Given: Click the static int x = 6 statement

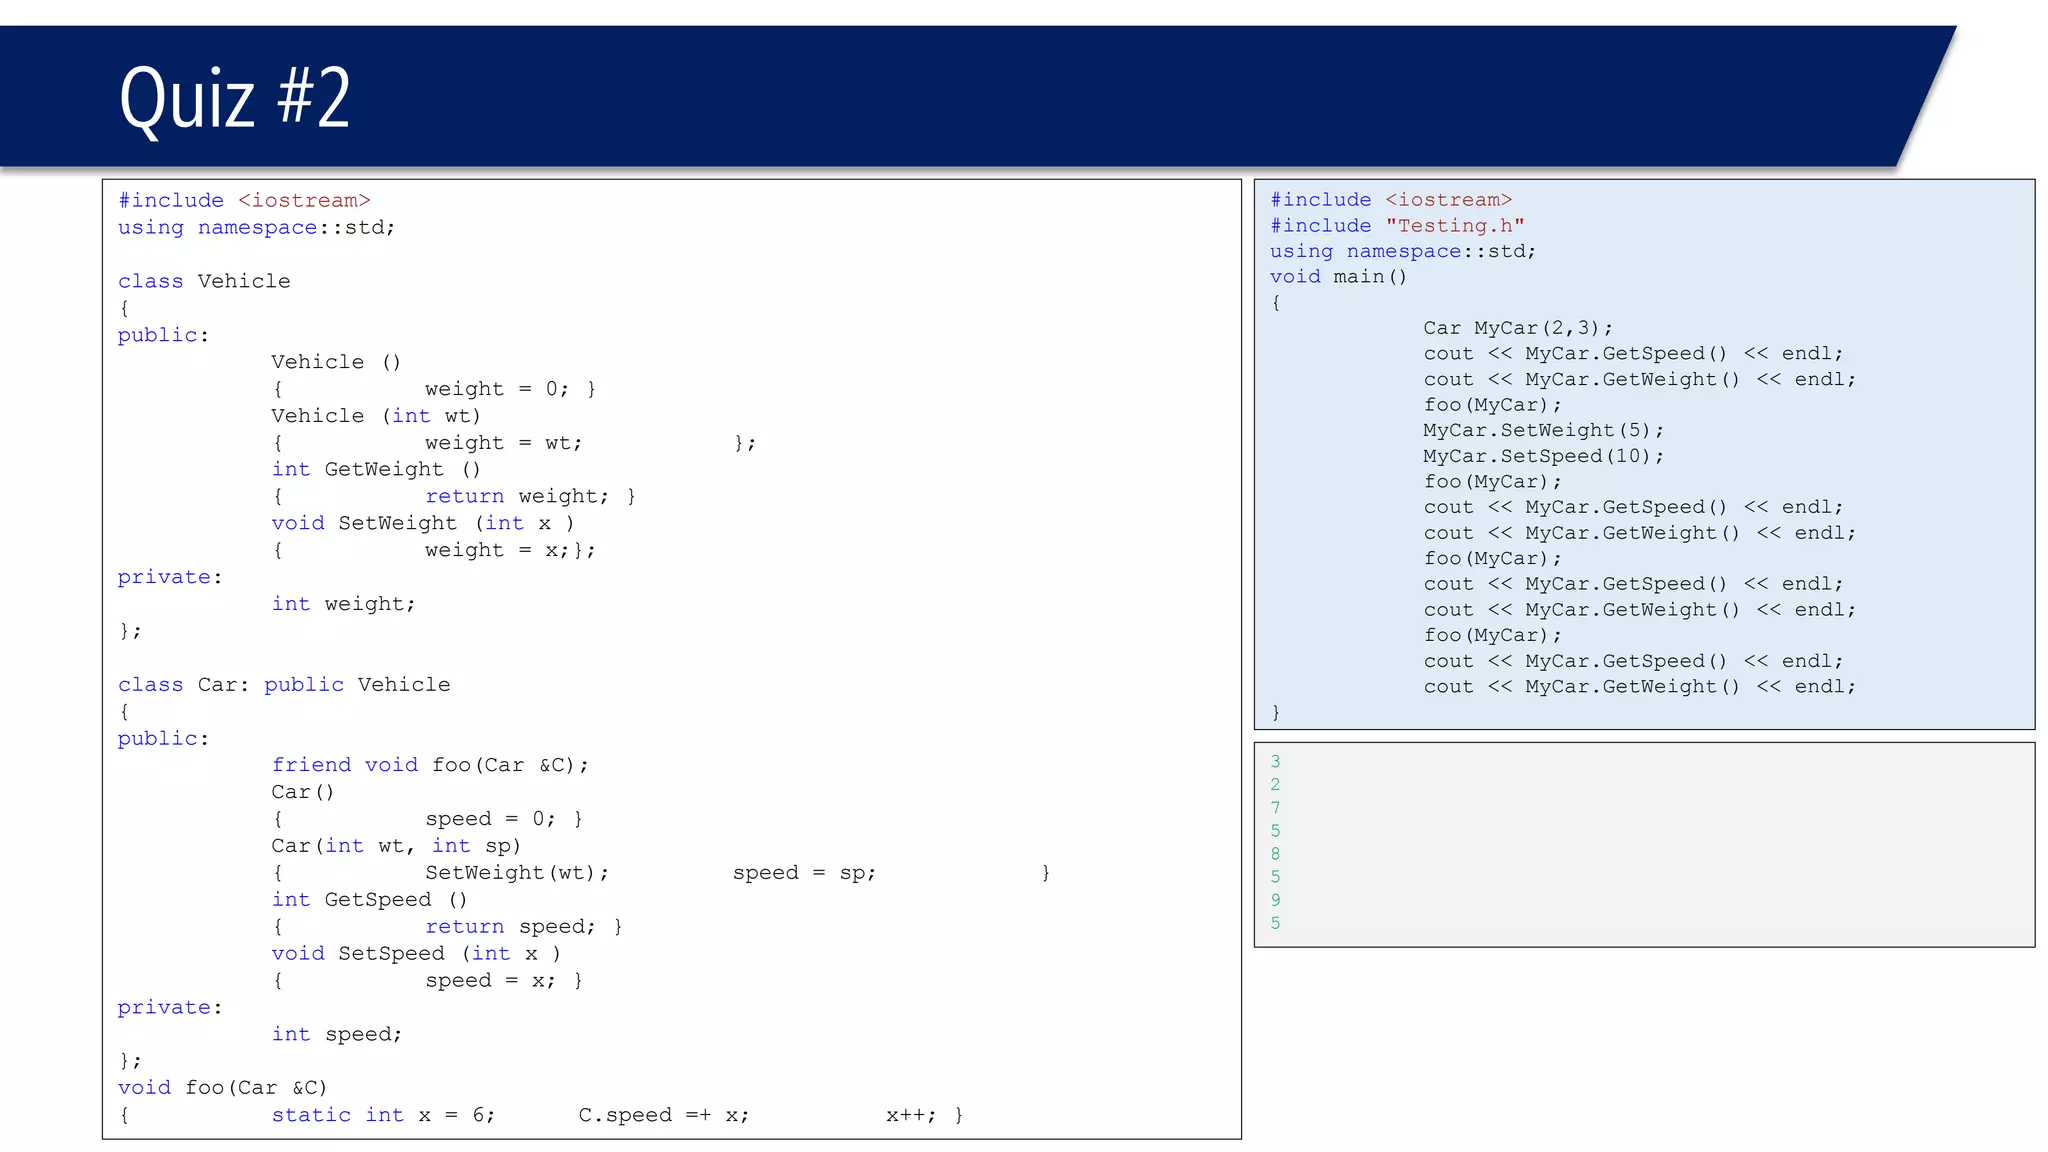Looking at the screenshot, I should 383,1115.
